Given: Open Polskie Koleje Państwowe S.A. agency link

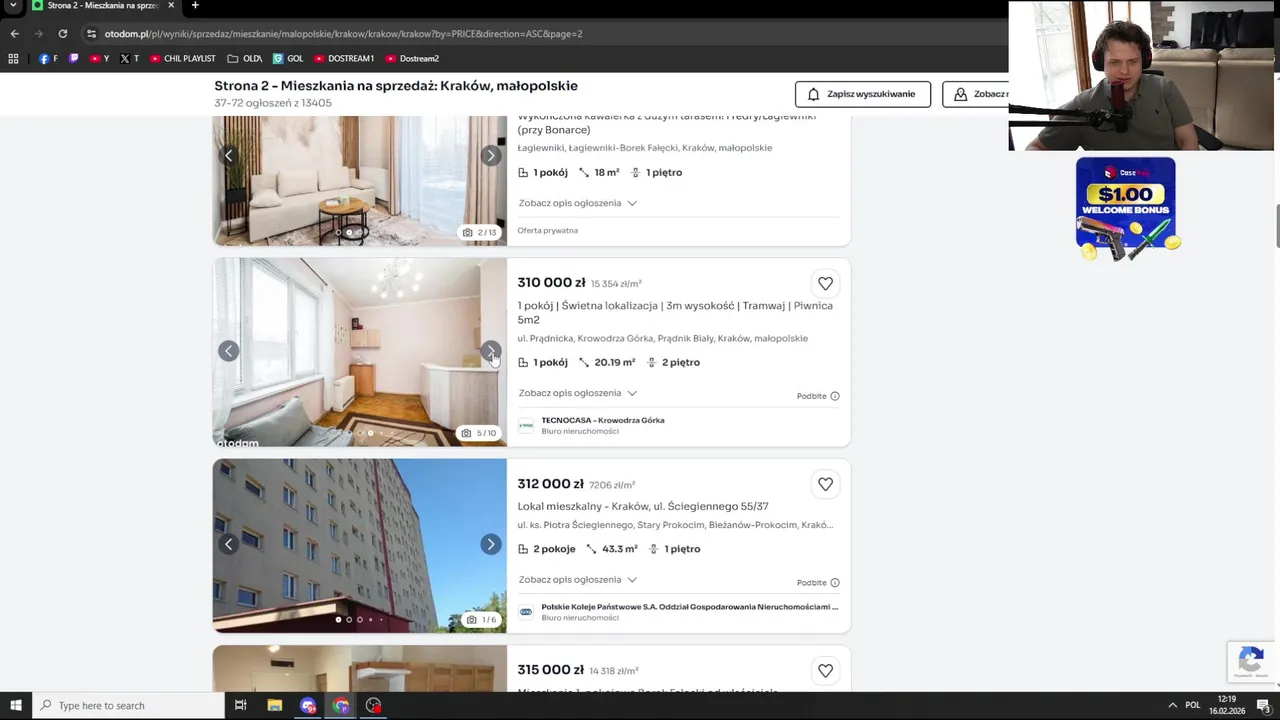Looking at the screenshot, I should tap(690, 606).
